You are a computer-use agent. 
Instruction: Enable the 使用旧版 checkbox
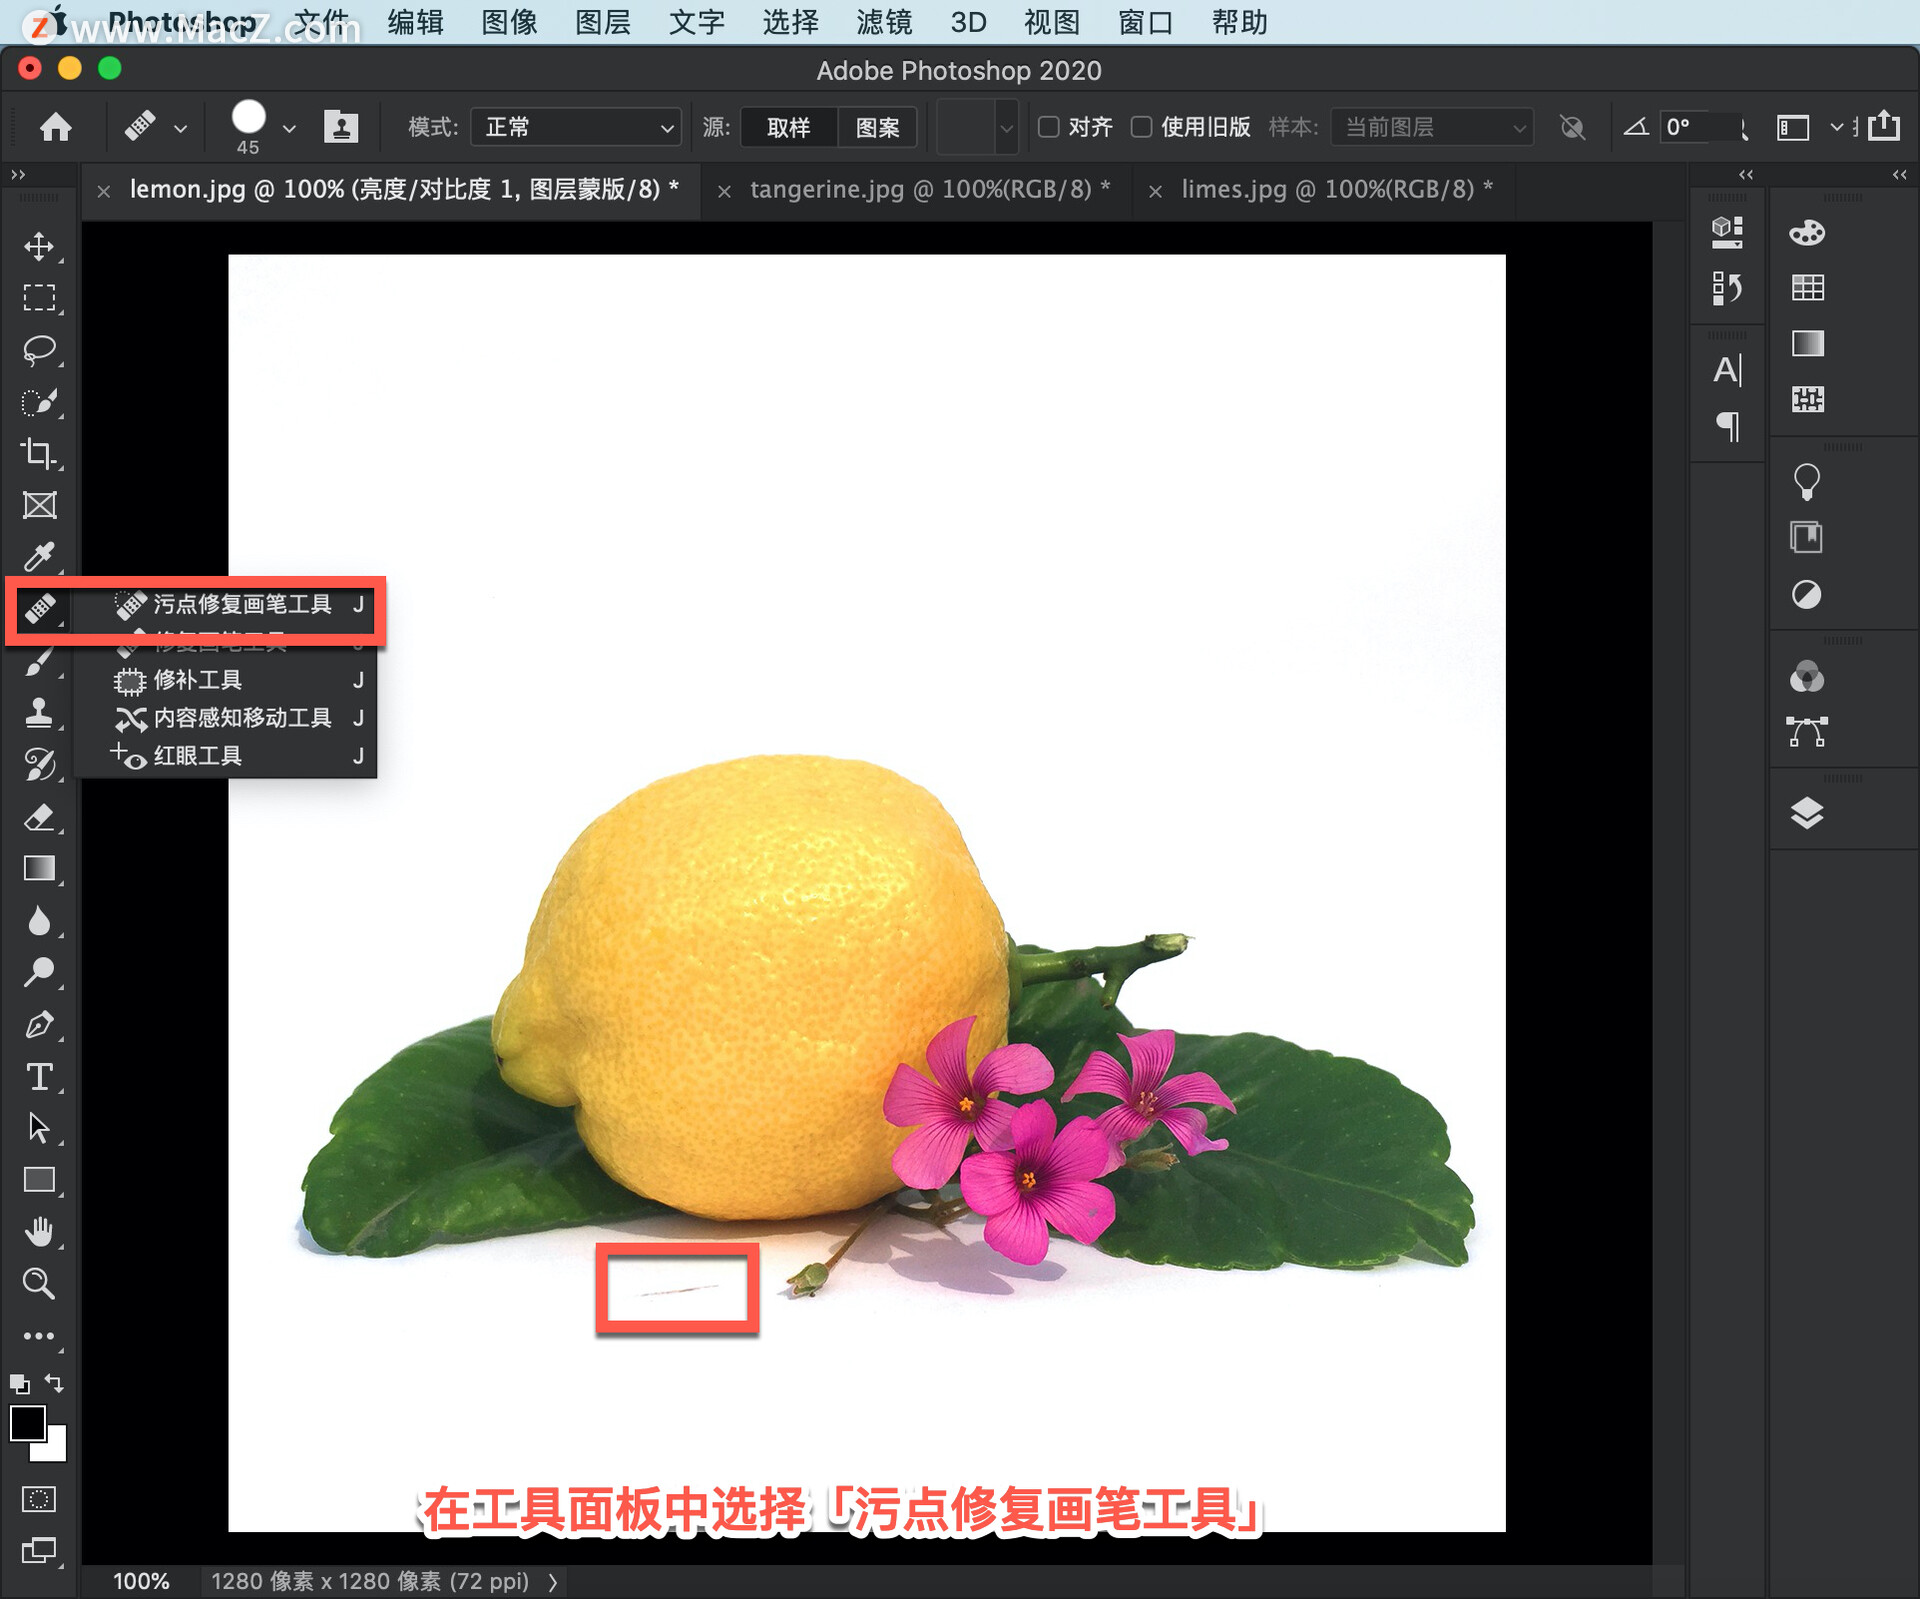point(1142,127)
